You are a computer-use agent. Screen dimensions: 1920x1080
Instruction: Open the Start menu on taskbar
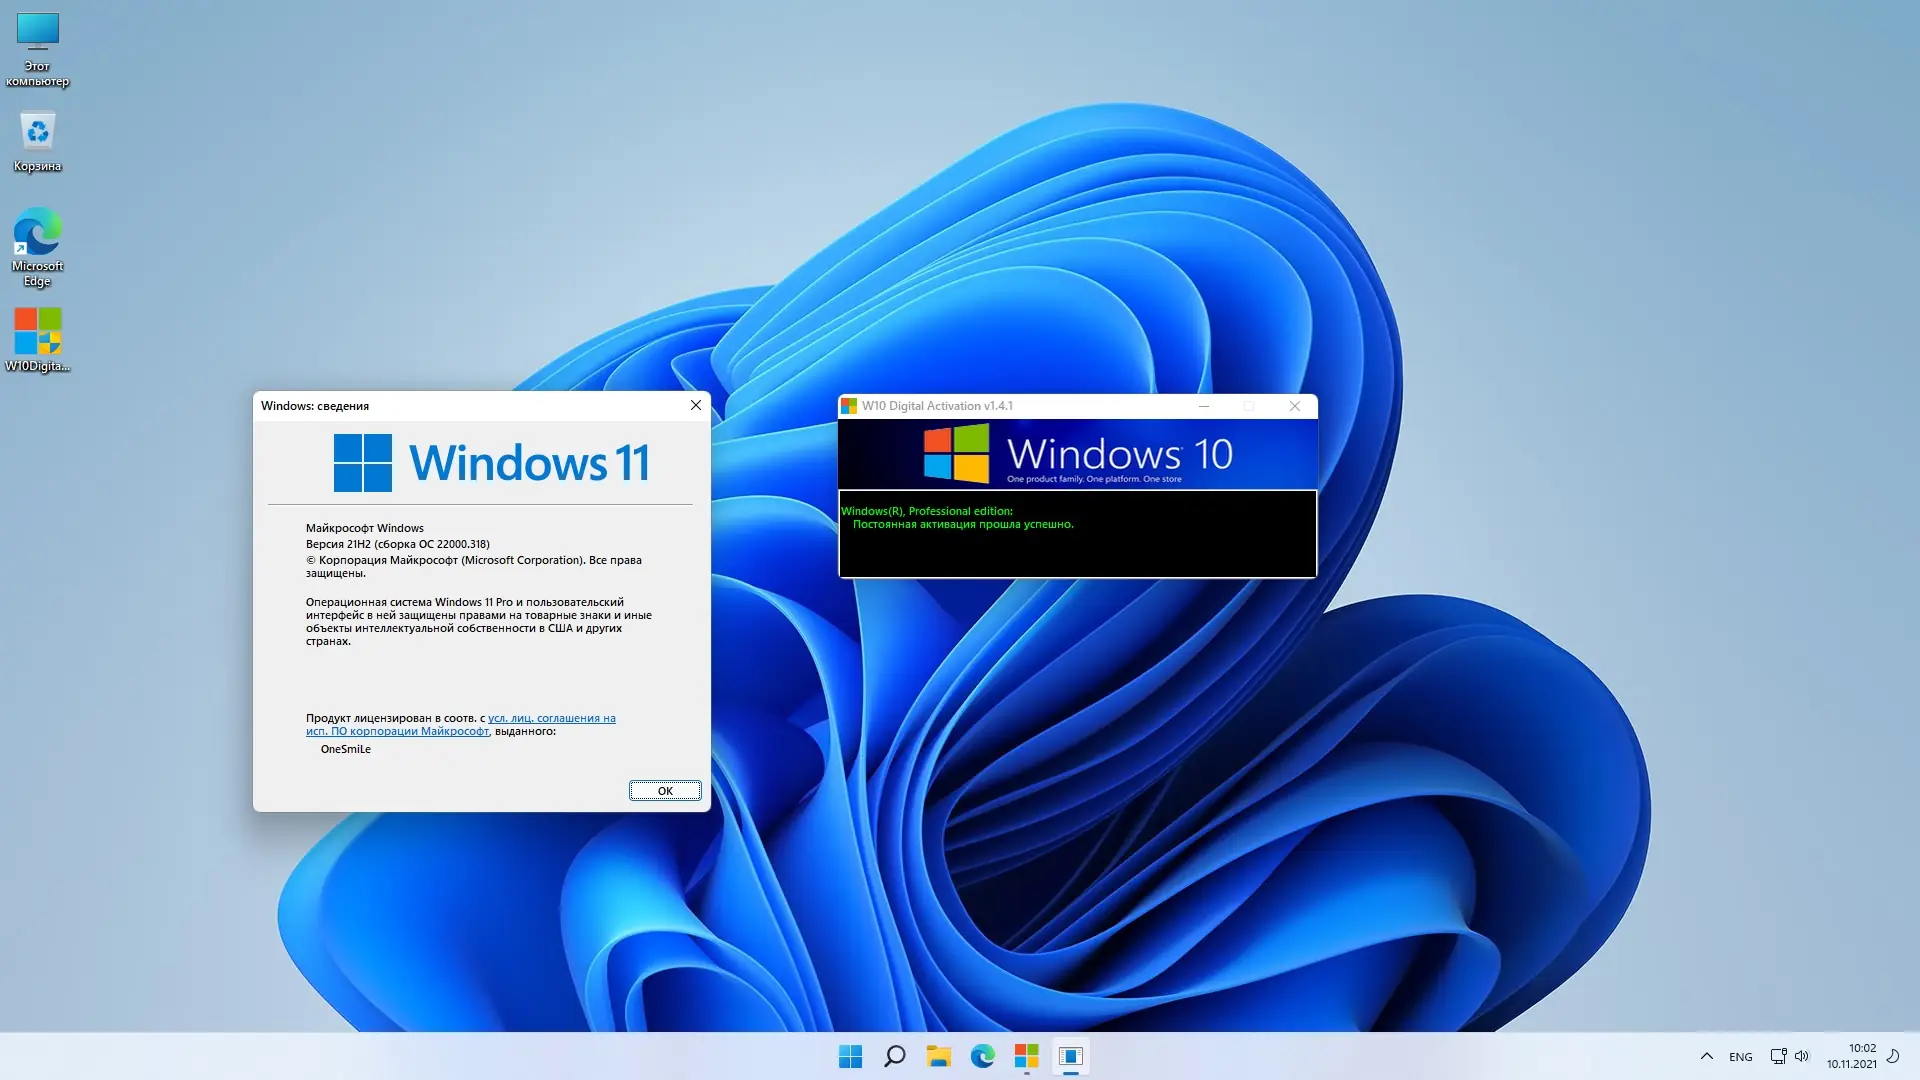pos(850,1056)
